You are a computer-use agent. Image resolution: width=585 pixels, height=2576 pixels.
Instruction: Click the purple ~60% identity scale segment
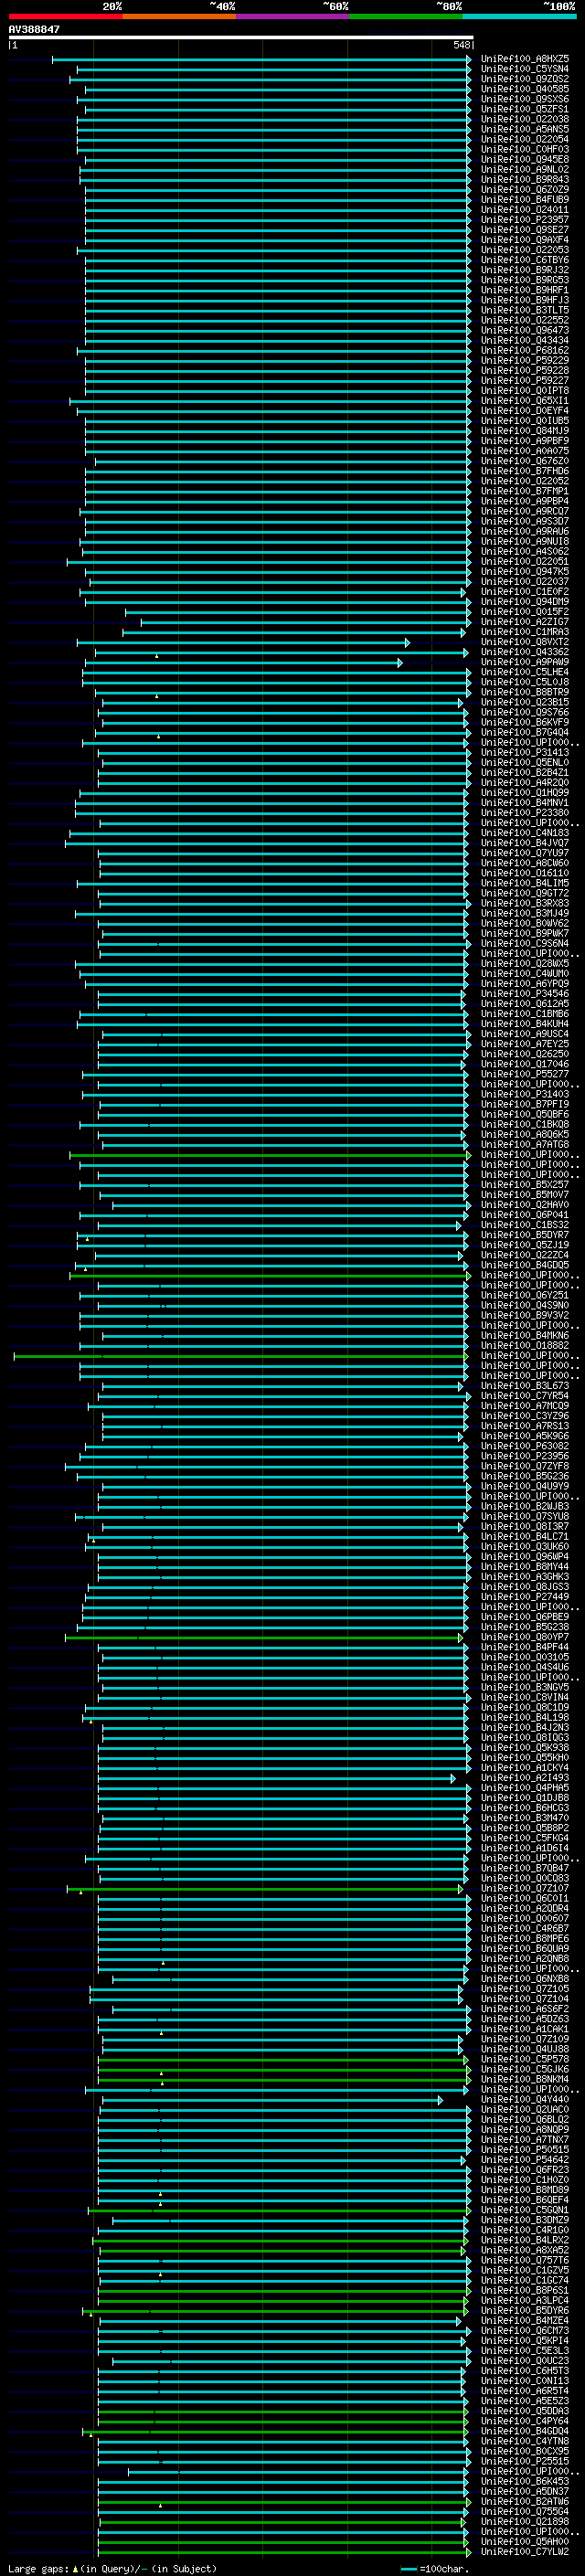(x=293, y=16)
